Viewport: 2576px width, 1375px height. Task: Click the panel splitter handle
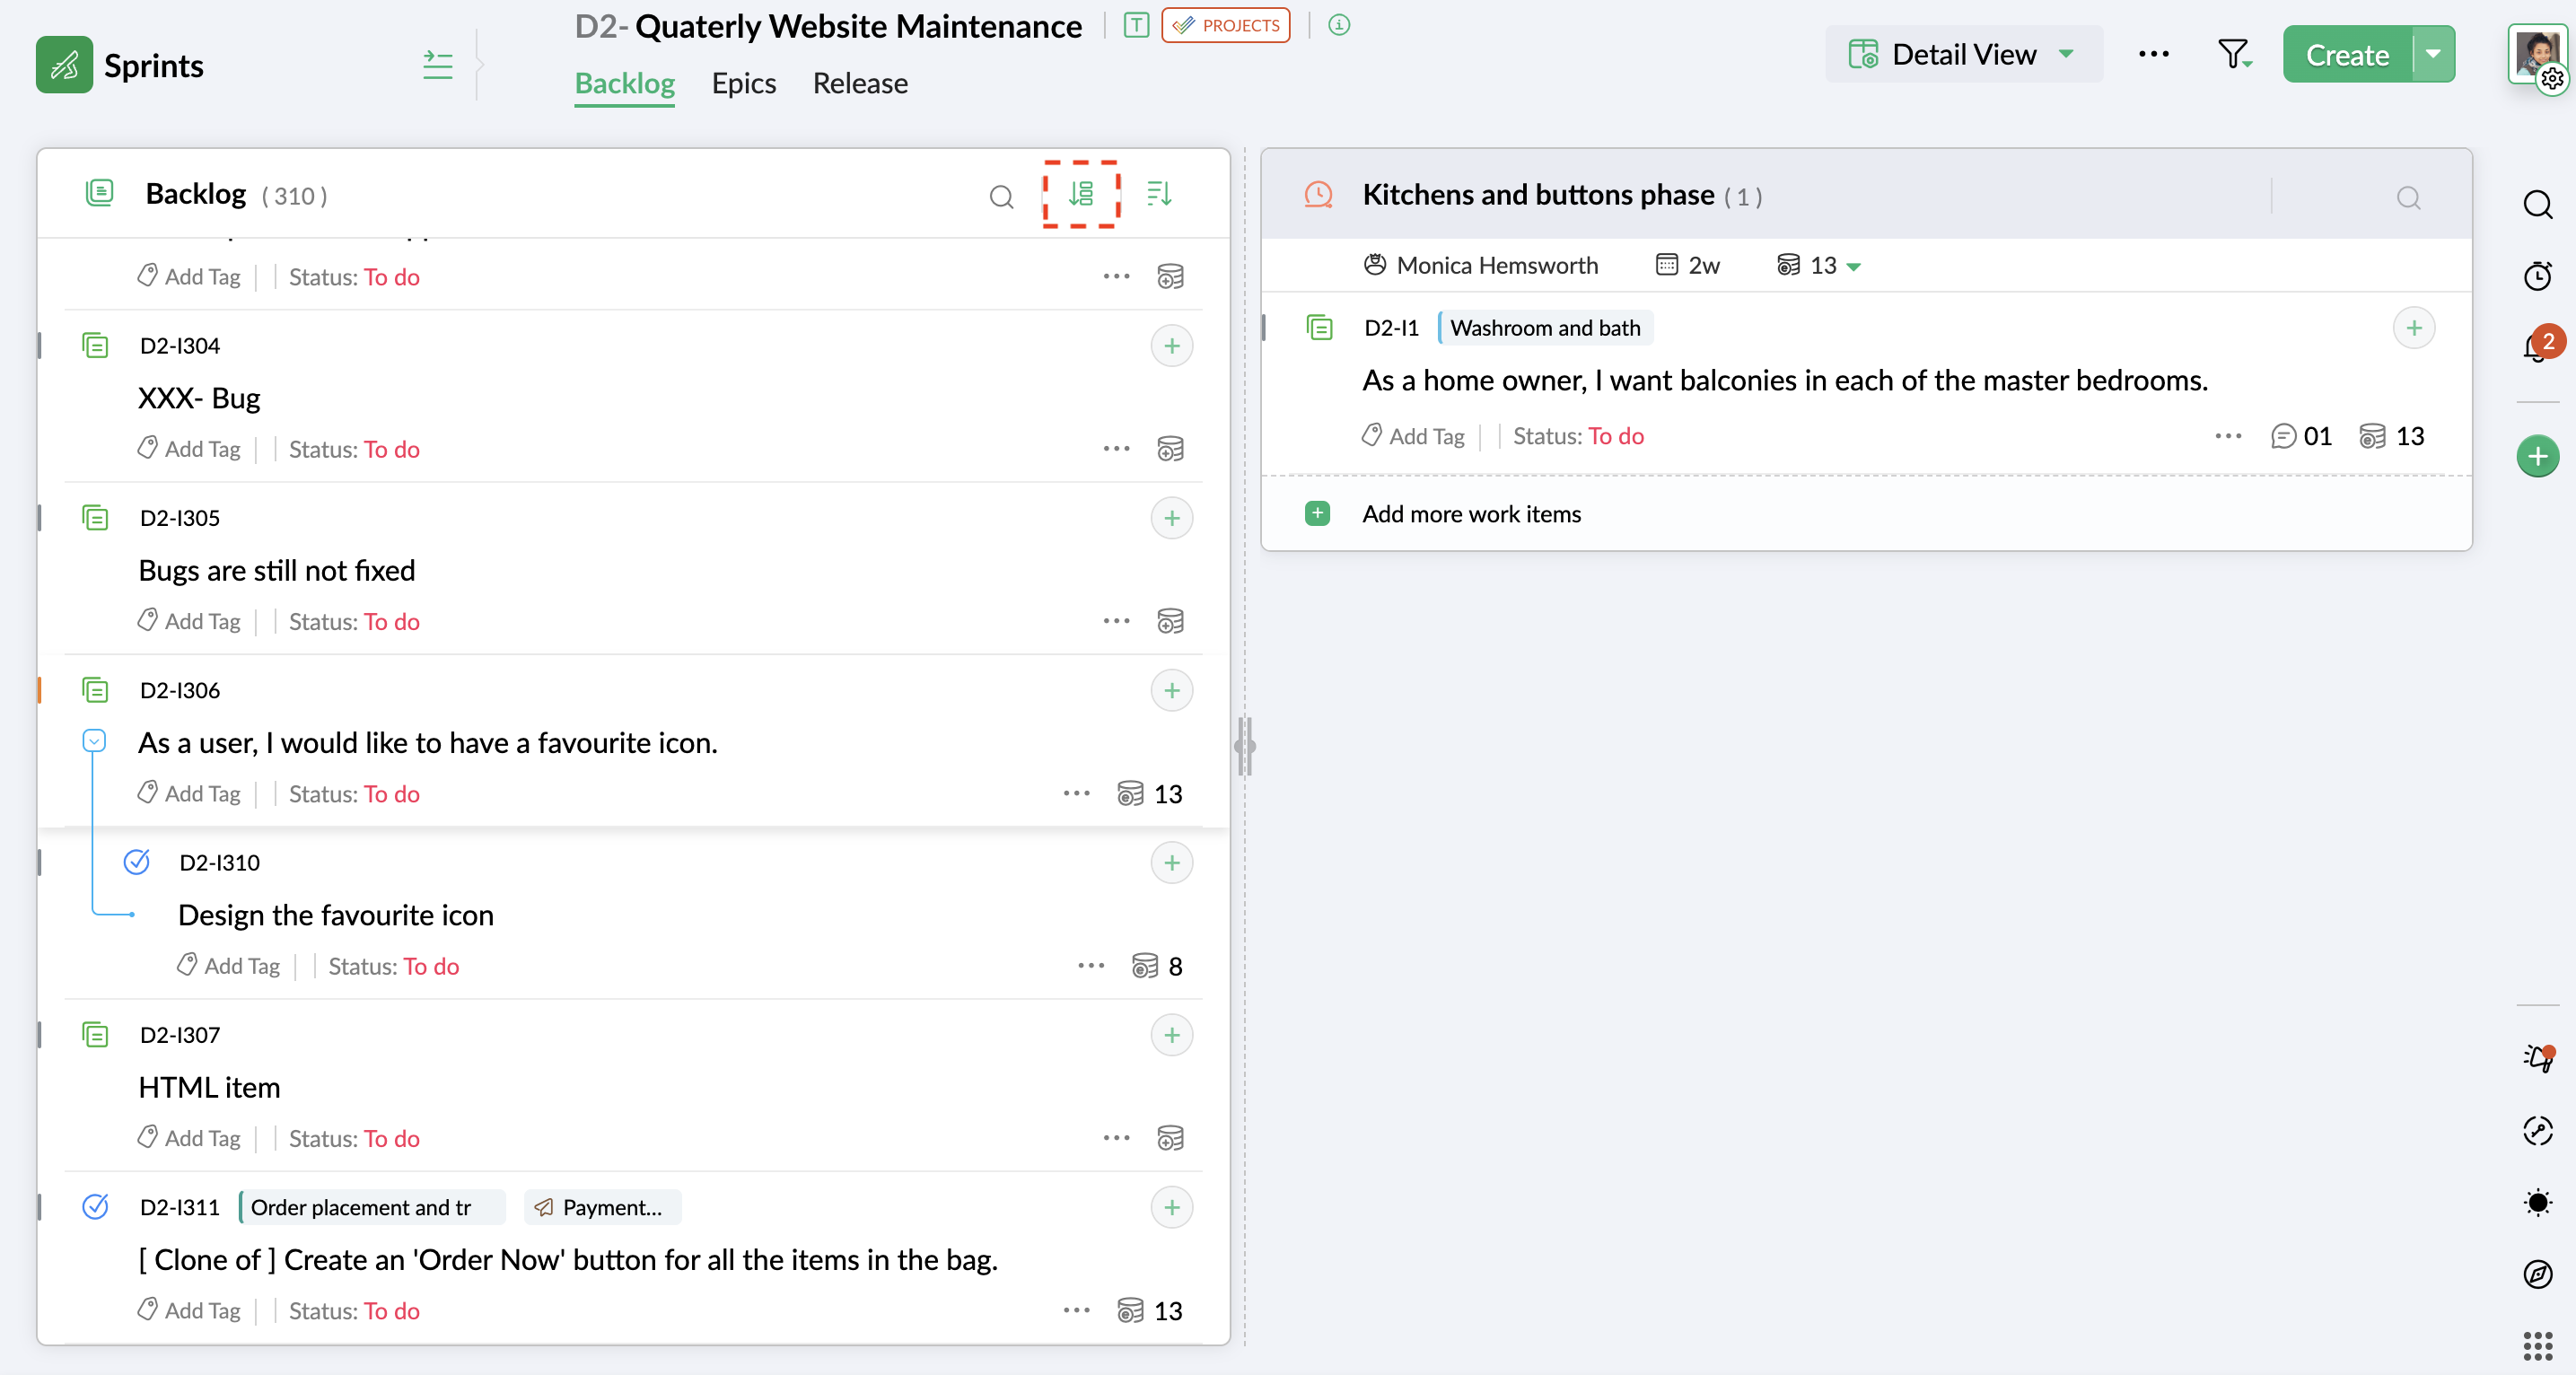1245,746
